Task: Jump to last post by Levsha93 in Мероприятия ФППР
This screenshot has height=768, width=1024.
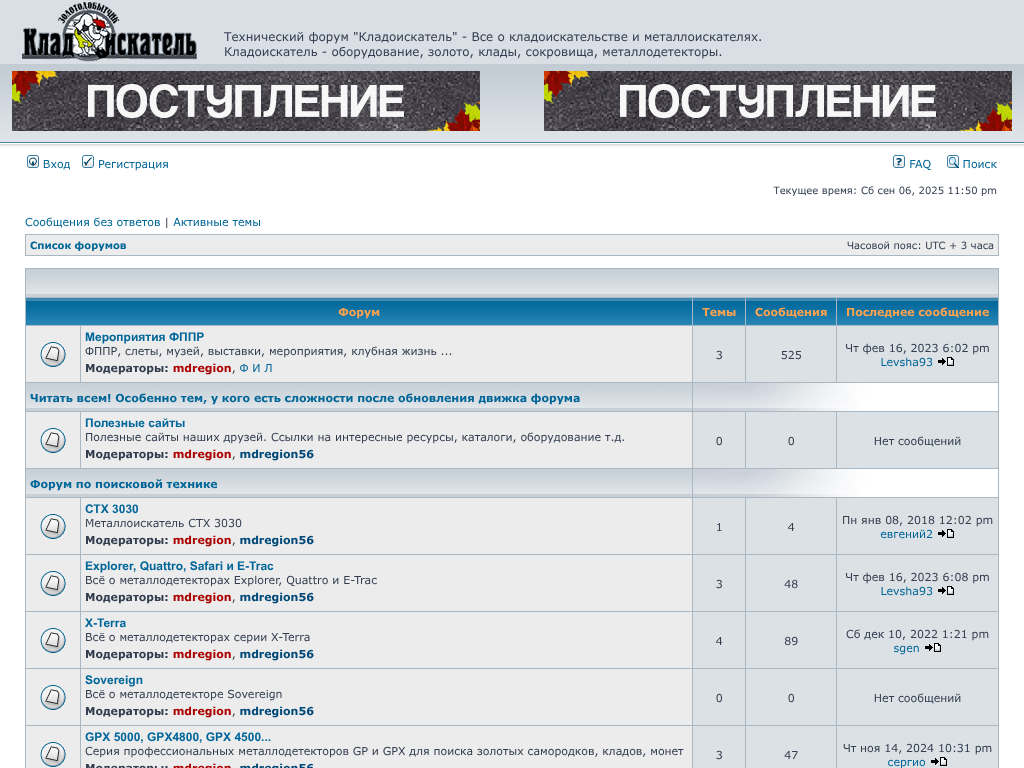Action: point(946,362)
